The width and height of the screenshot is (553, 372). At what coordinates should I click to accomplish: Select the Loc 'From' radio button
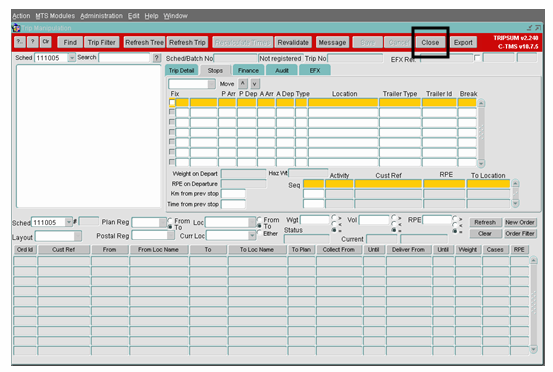[259, 219]
